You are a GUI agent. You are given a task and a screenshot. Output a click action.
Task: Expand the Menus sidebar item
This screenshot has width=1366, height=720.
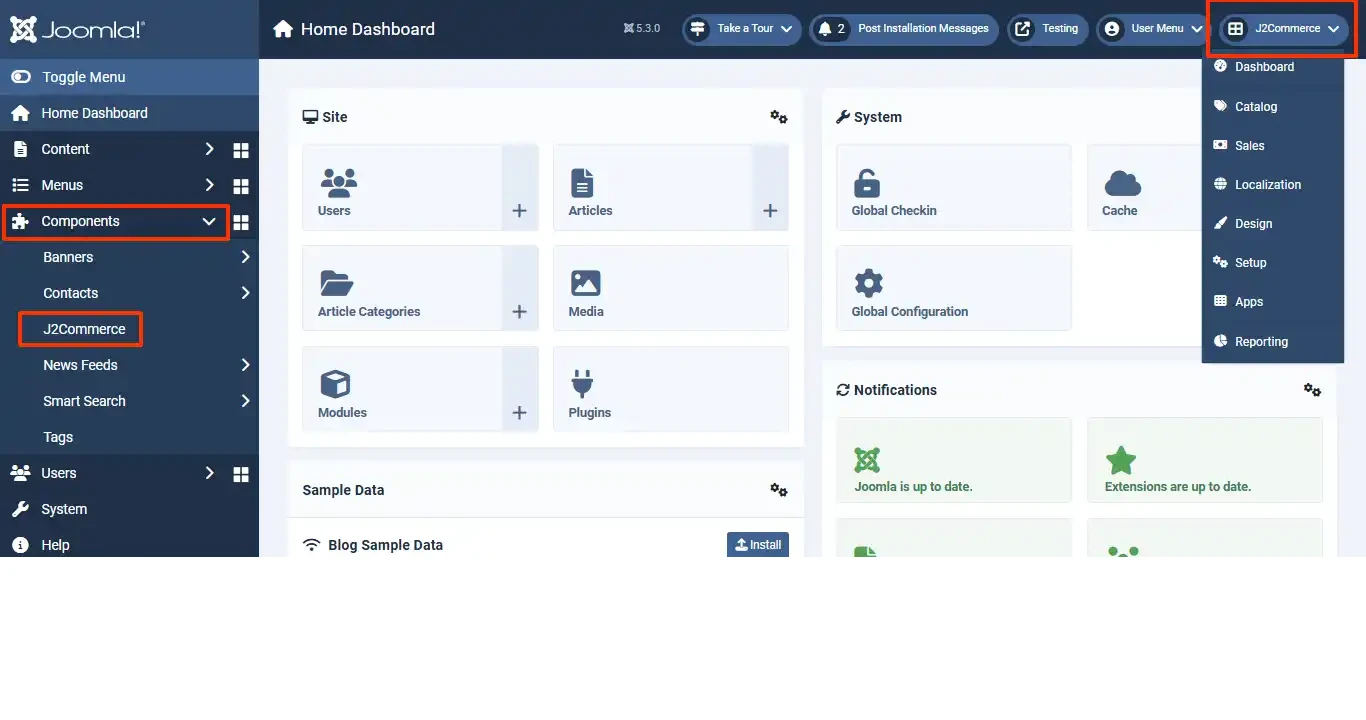[114, 185]
